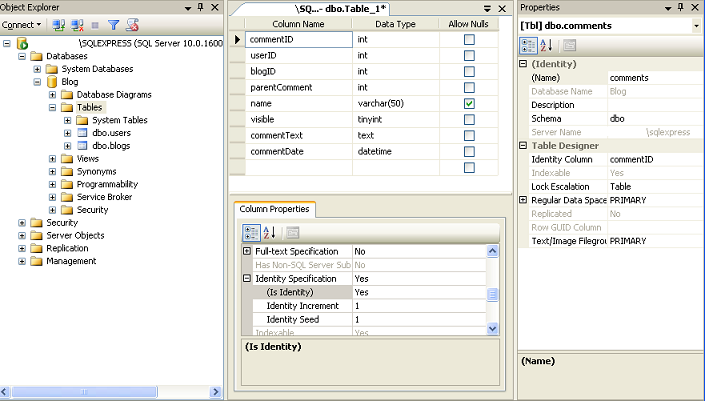Click the Filter funnel icon
The image size is (705, 401).
pos(113,25)
